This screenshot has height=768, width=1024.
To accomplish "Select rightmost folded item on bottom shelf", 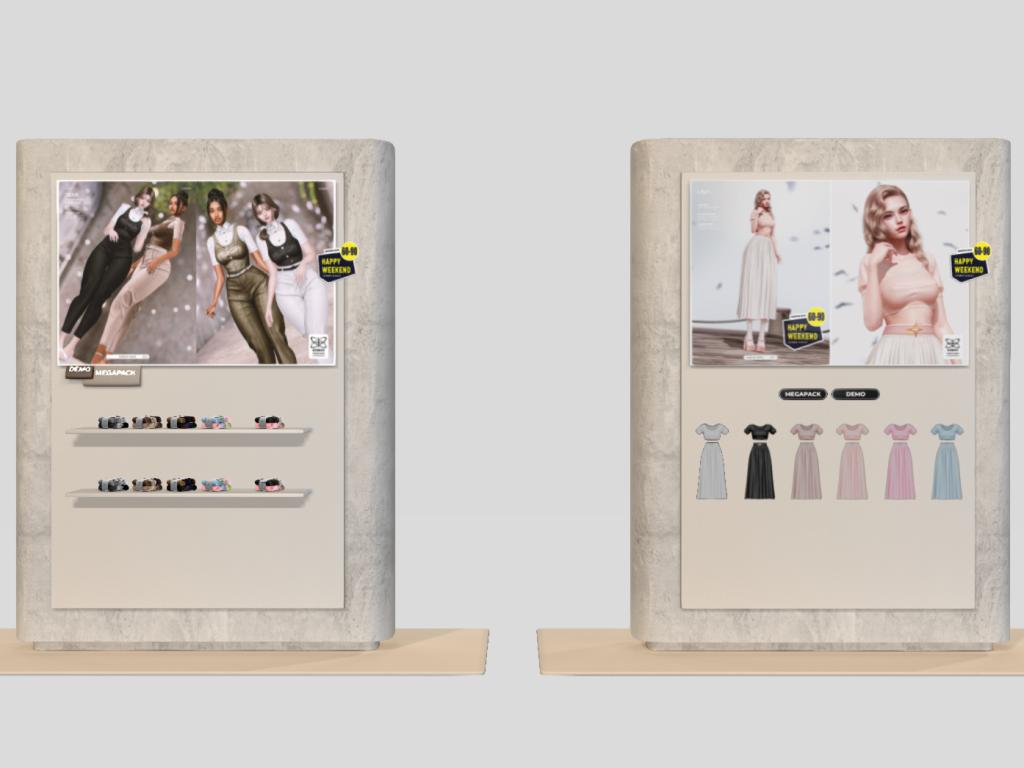I will (x=269, y=485).
